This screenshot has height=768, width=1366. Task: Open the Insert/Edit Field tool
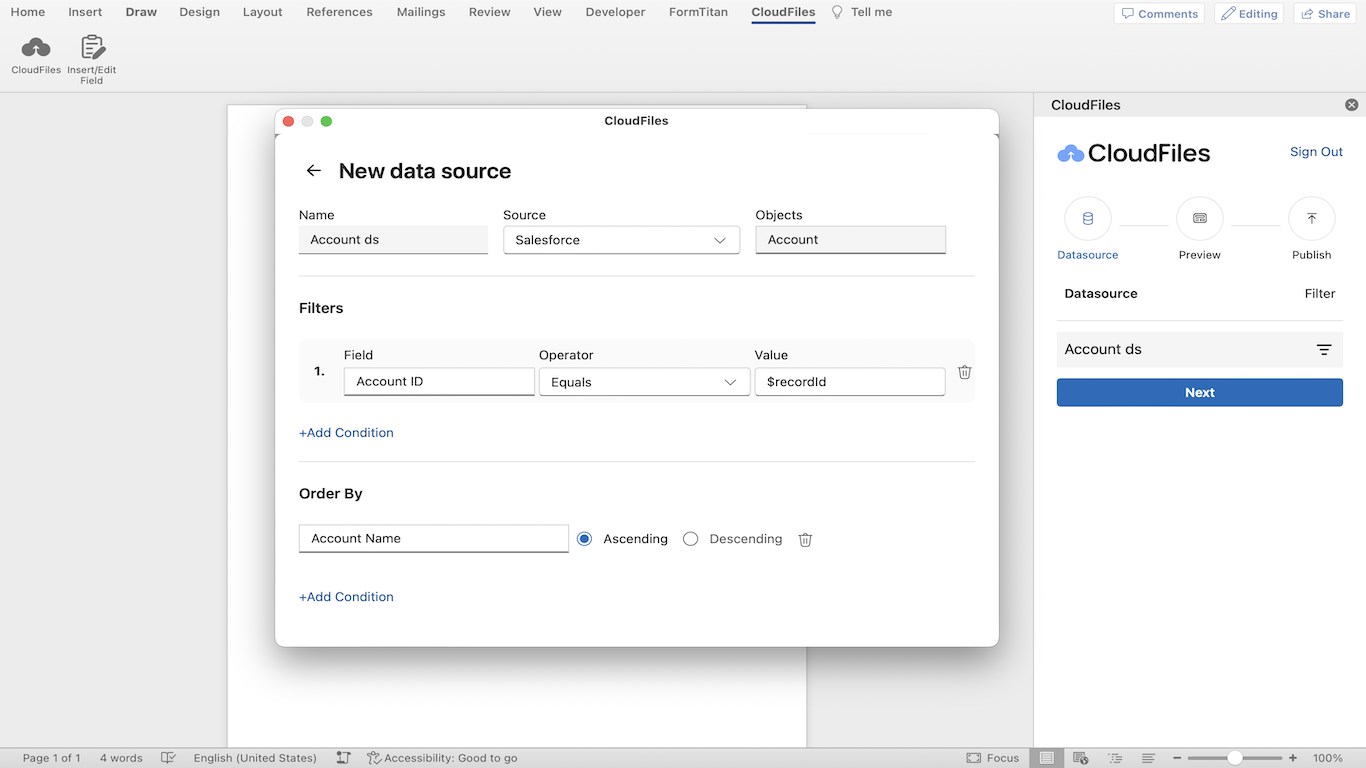point(92,48)
